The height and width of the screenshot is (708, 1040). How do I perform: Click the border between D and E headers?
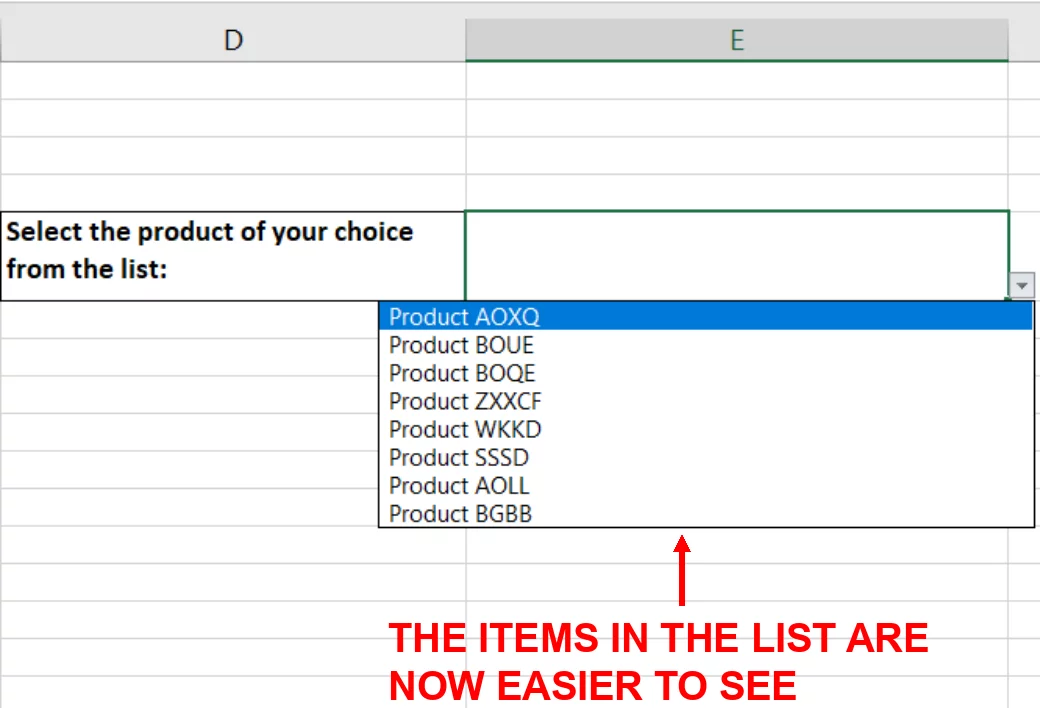click(x=466, y=40)
